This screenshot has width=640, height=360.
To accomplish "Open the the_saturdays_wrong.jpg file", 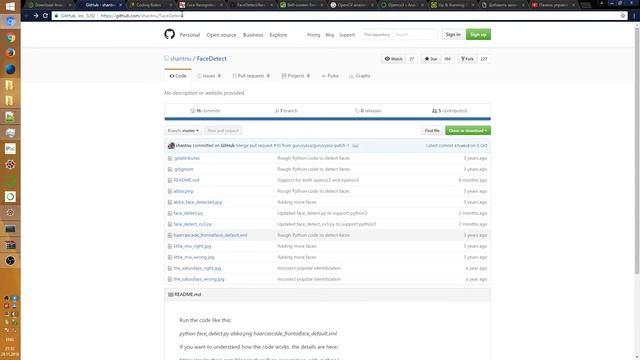I will (199, 279).
